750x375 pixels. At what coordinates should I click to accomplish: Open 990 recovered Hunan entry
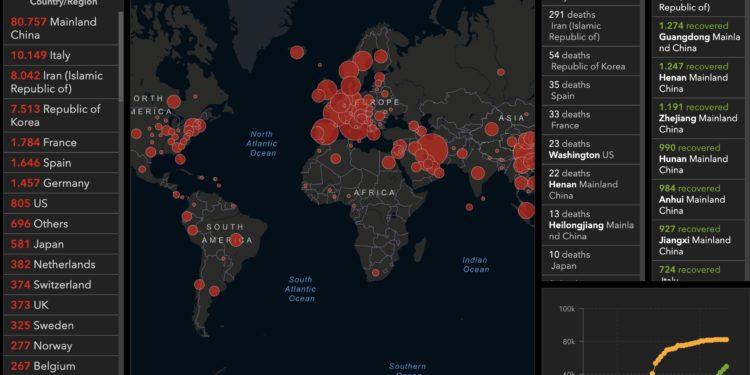click(x=699, y=159)
